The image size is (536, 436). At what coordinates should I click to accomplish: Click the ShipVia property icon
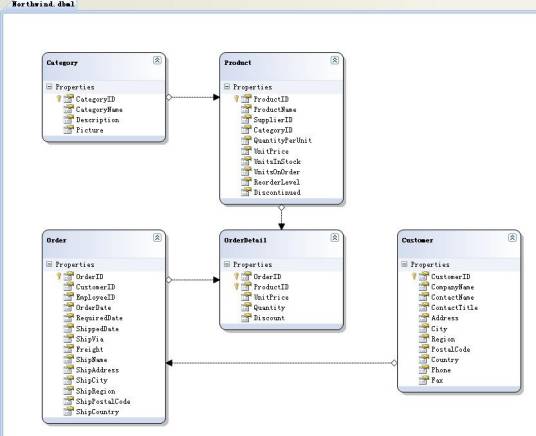click(x=69, y=339)
